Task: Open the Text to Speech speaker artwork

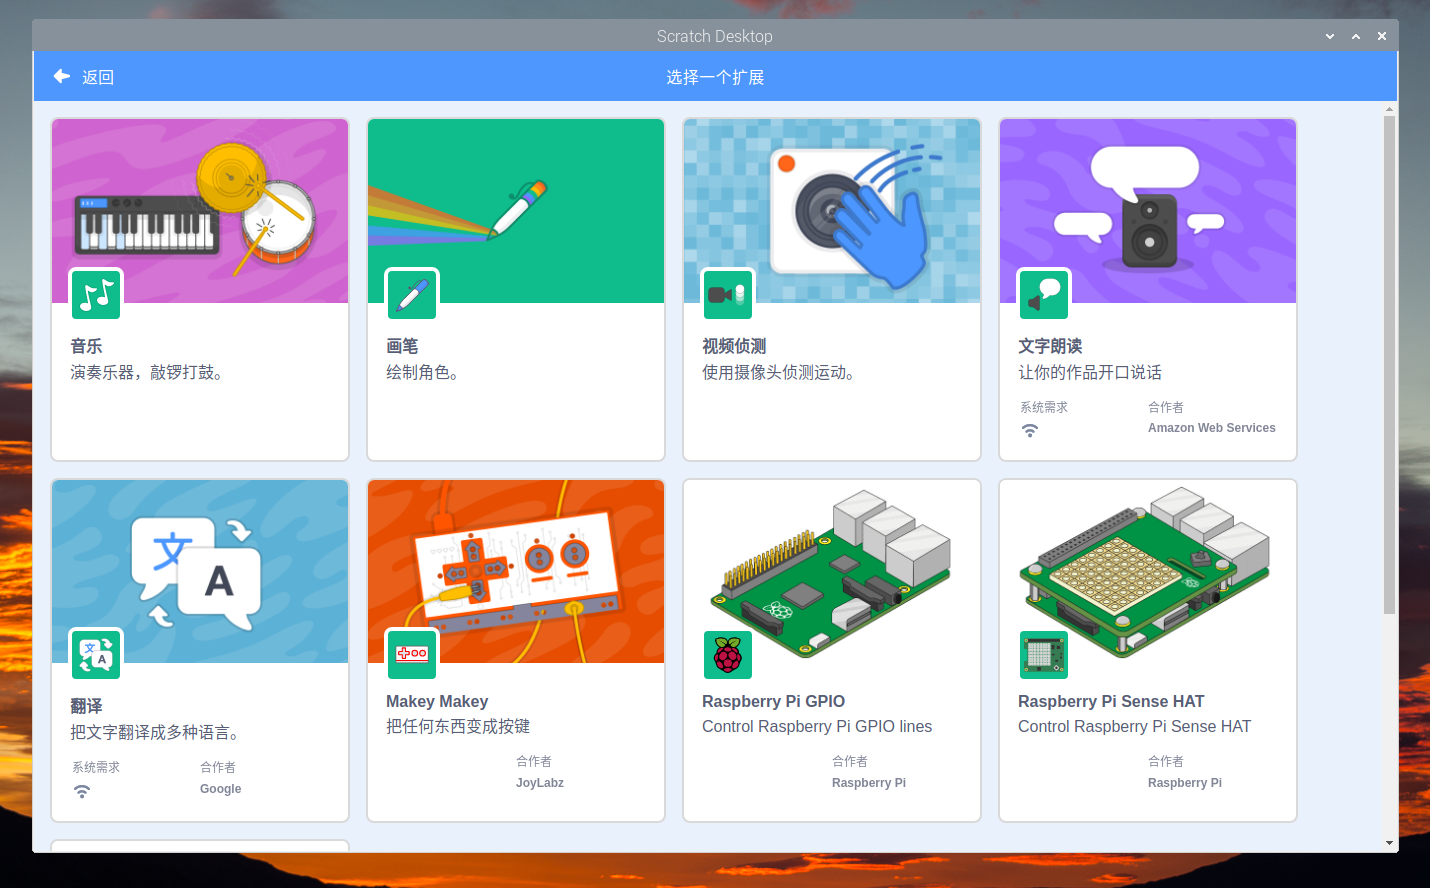Action: click(1148, 211)
